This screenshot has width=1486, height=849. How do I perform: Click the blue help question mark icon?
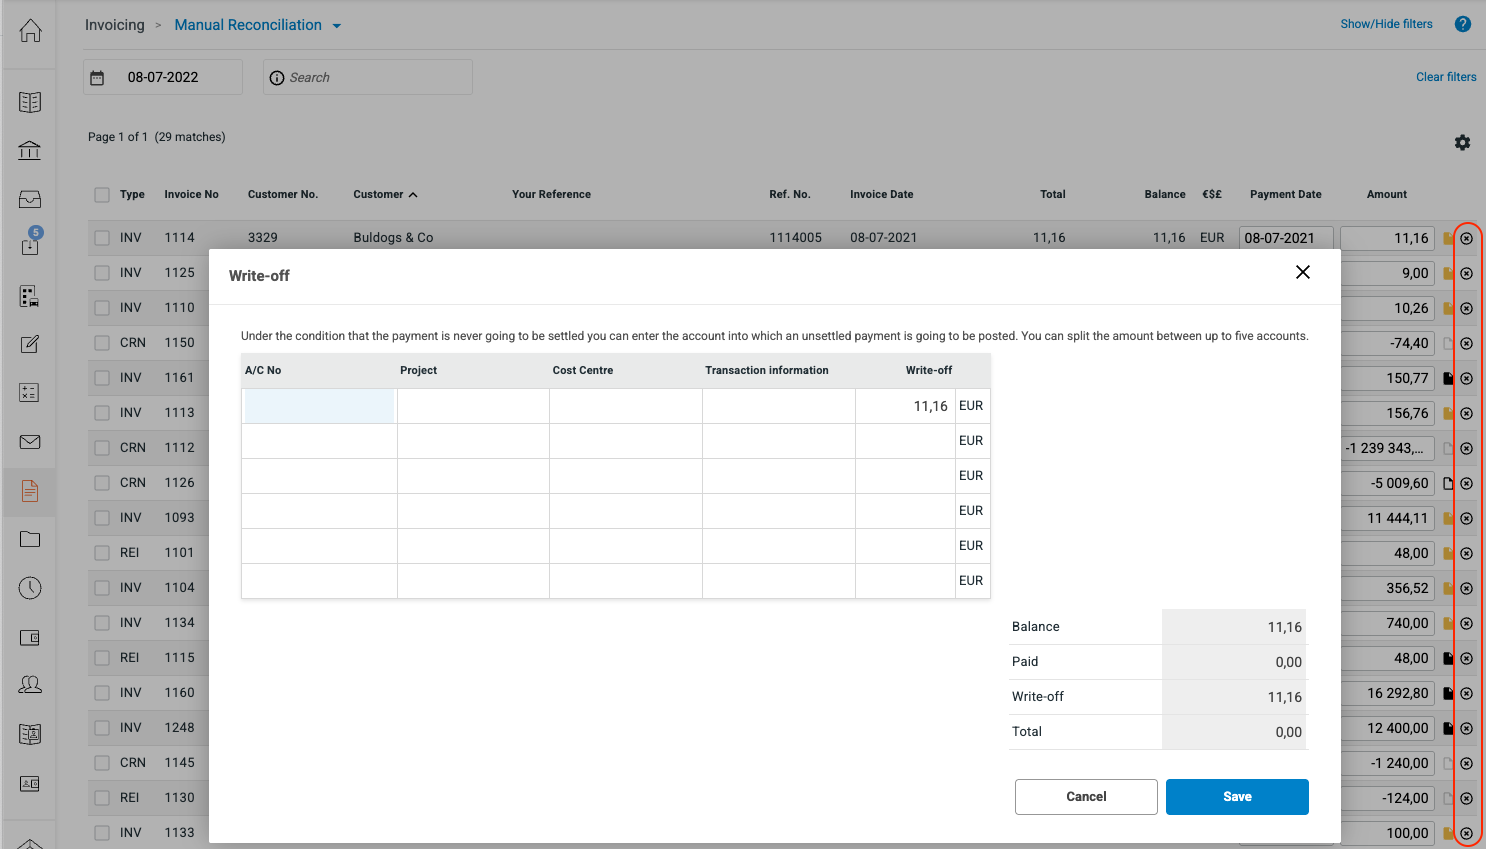pos(1463,24)
